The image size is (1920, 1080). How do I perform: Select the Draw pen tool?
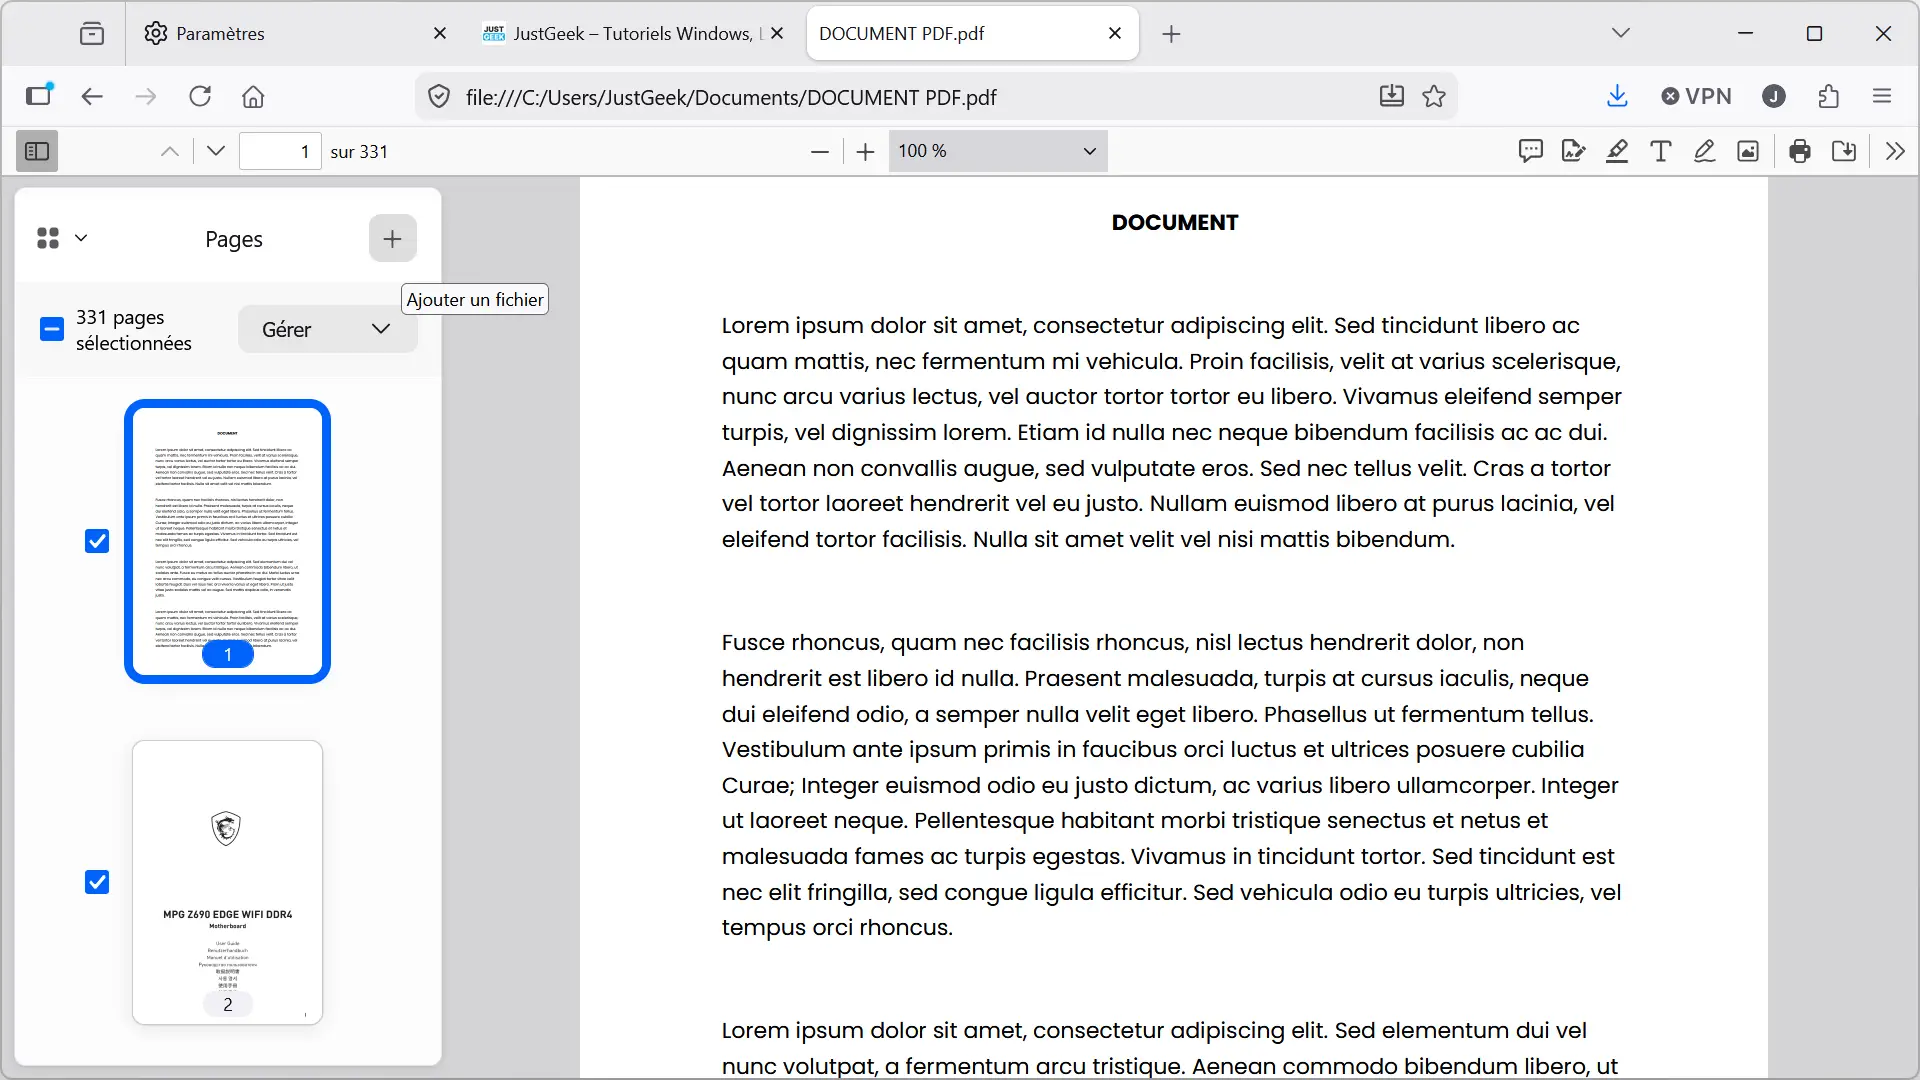point(1705,151)
